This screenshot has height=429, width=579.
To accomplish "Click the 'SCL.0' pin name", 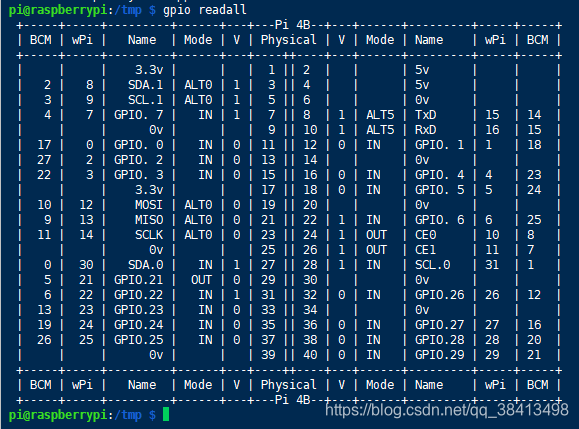I will [x=432, y=265].
